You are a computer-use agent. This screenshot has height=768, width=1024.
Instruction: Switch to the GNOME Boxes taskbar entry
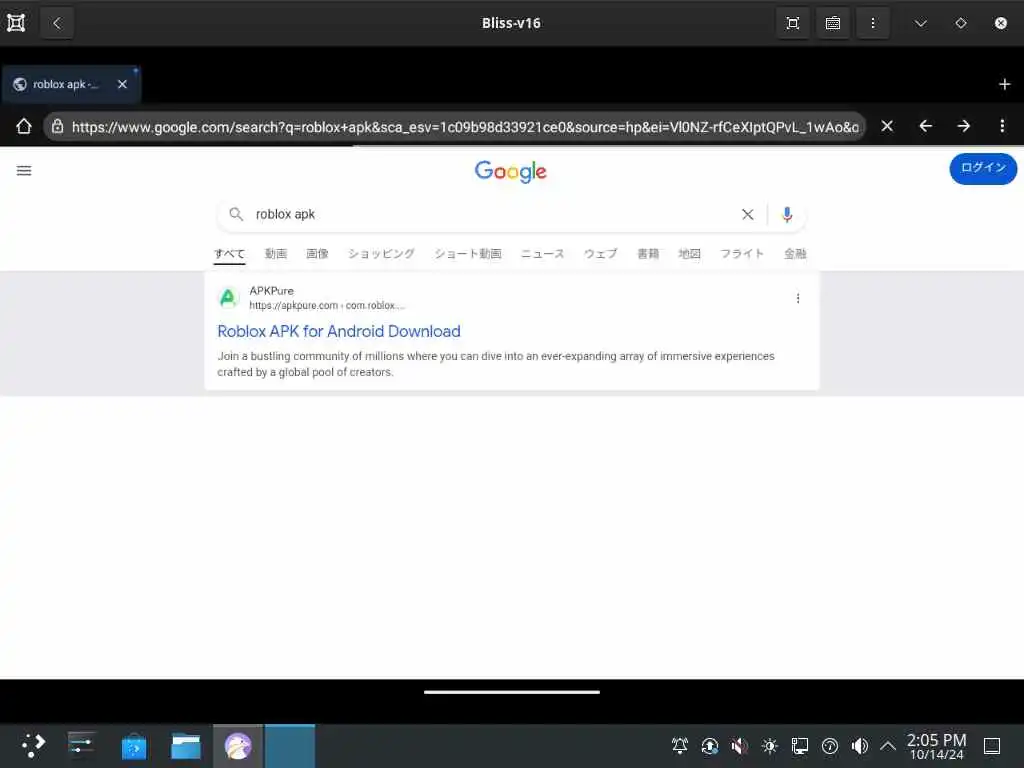point(238,746)
